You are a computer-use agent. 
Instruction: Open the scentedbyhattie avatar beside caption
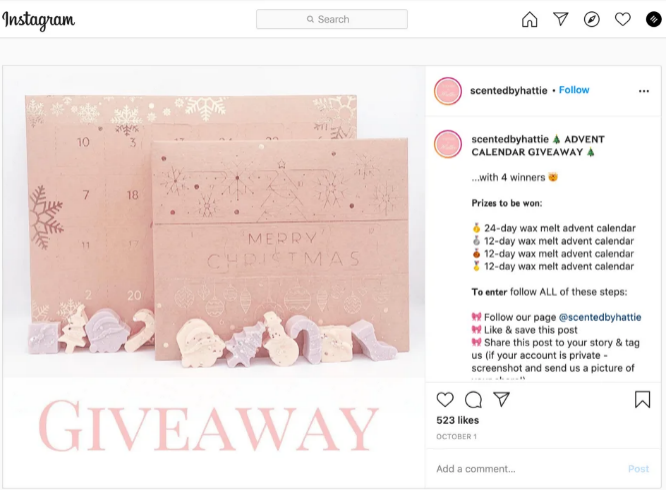coord(448,144)
